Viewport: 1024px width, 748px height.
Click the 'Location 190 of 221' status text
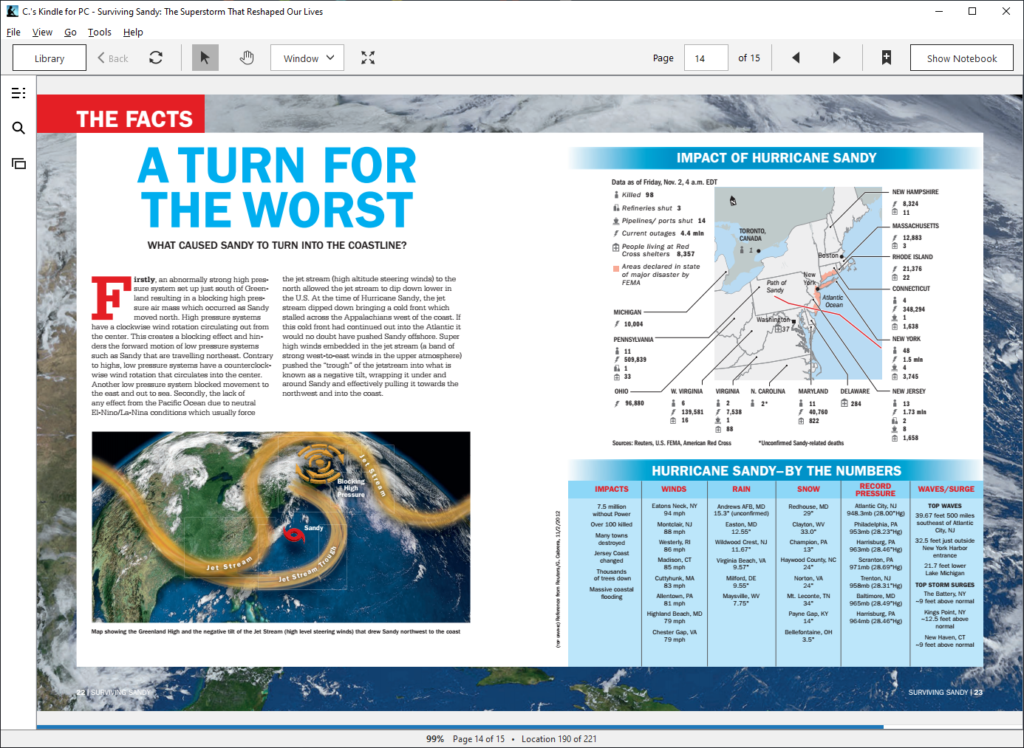(x=559, y=739)
